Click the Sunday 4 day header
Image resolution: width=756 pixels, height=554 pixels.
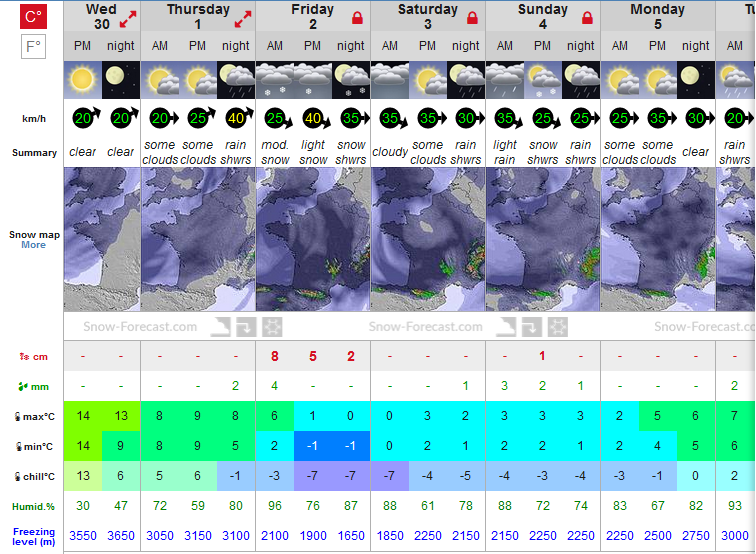click(x=542, y=17)
